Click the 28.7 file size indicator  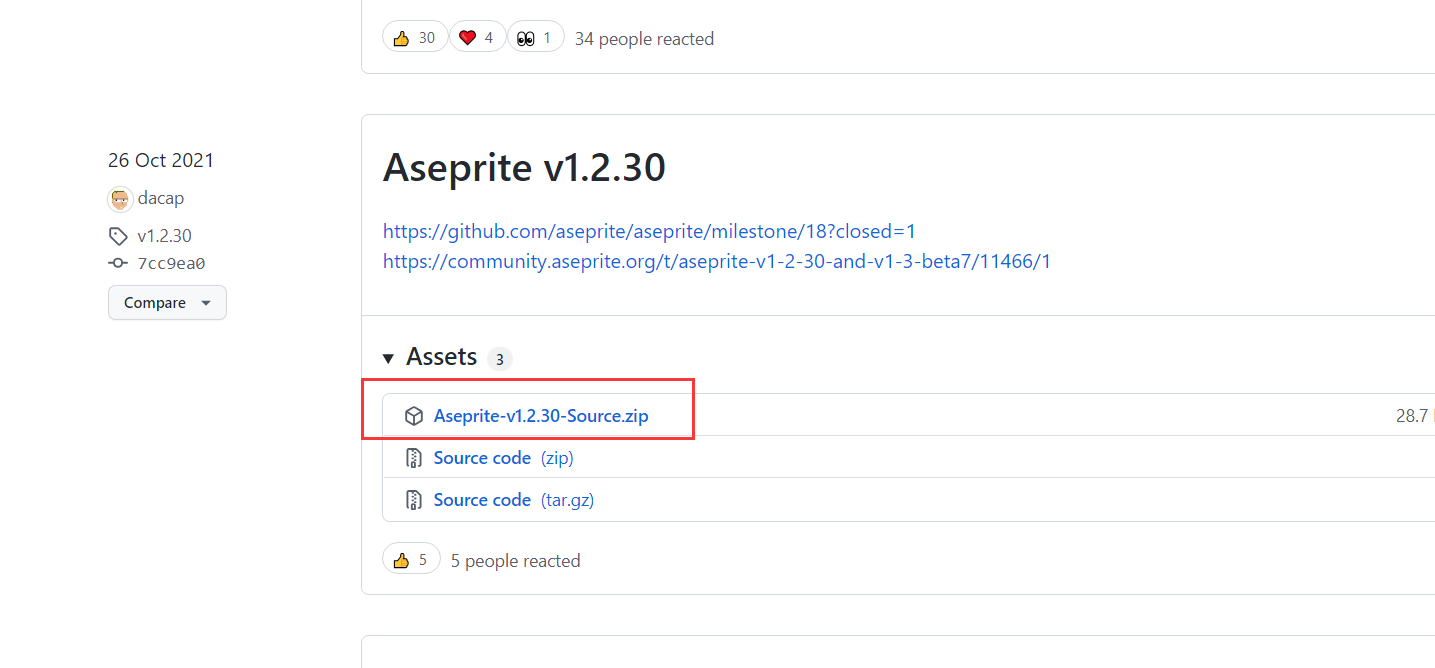pos(1414,415)
